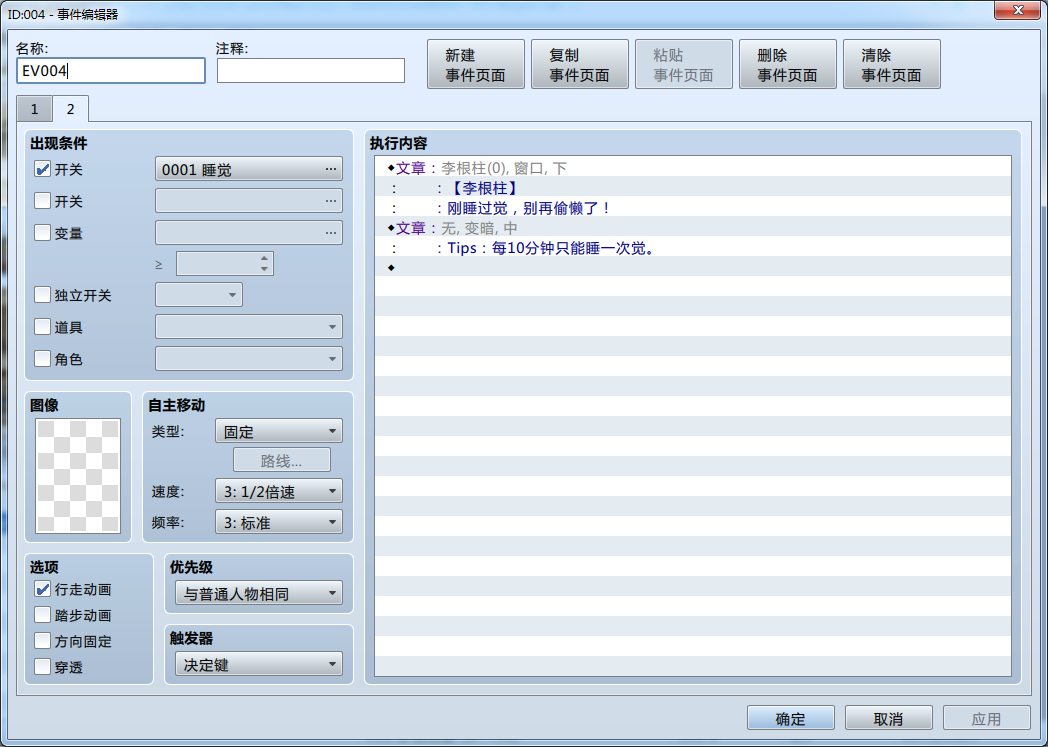This screenshot has width=1048, height=747.
Task: Select the empty last command diamond row
Action: coord(692,268)
